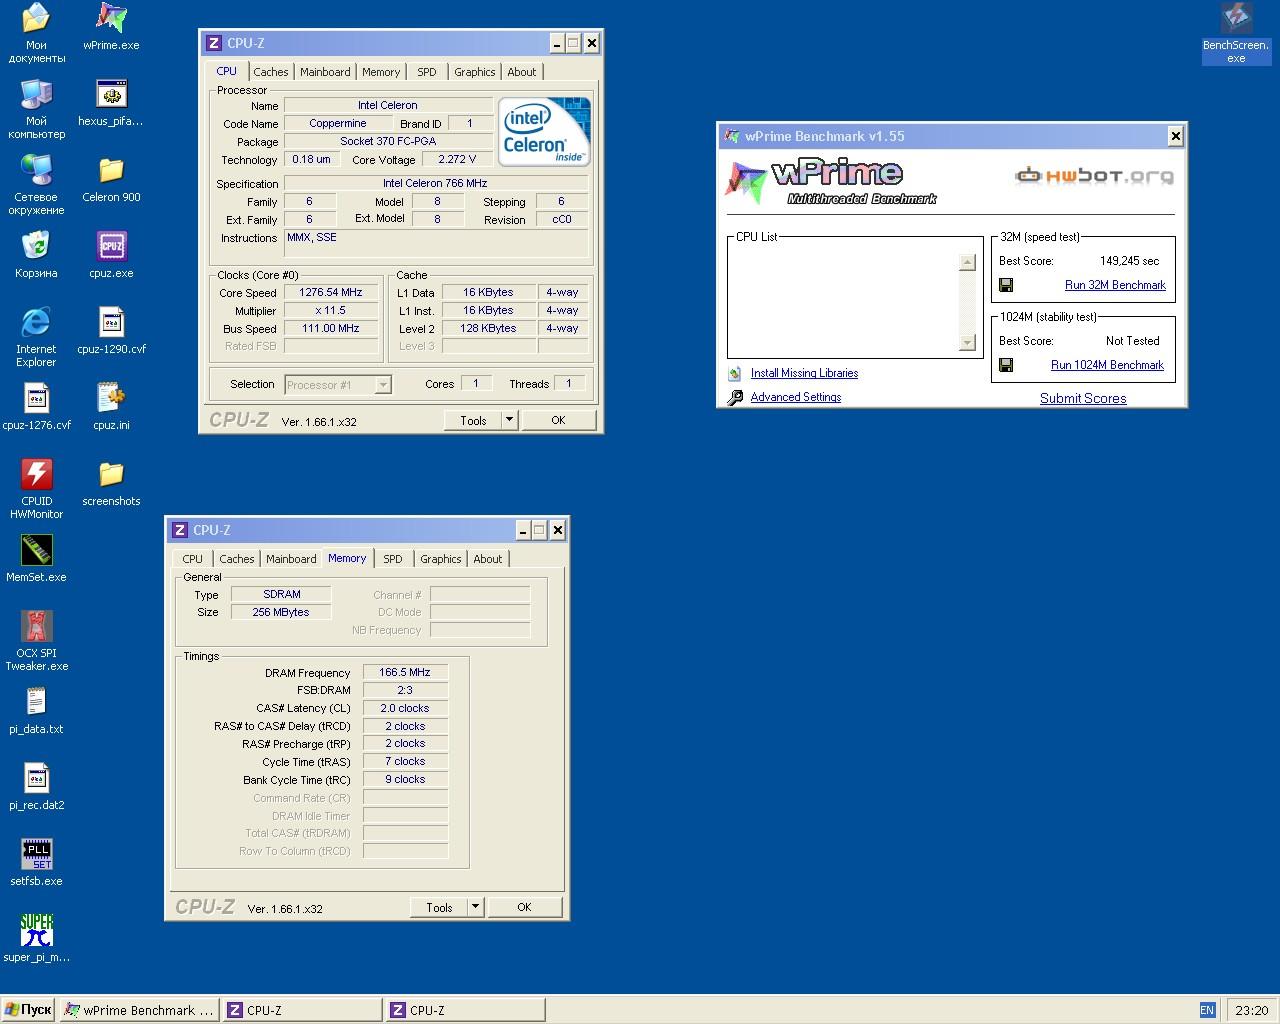
Task: Click Run 1024M Benchmark link
Action: coord(1107,365)
